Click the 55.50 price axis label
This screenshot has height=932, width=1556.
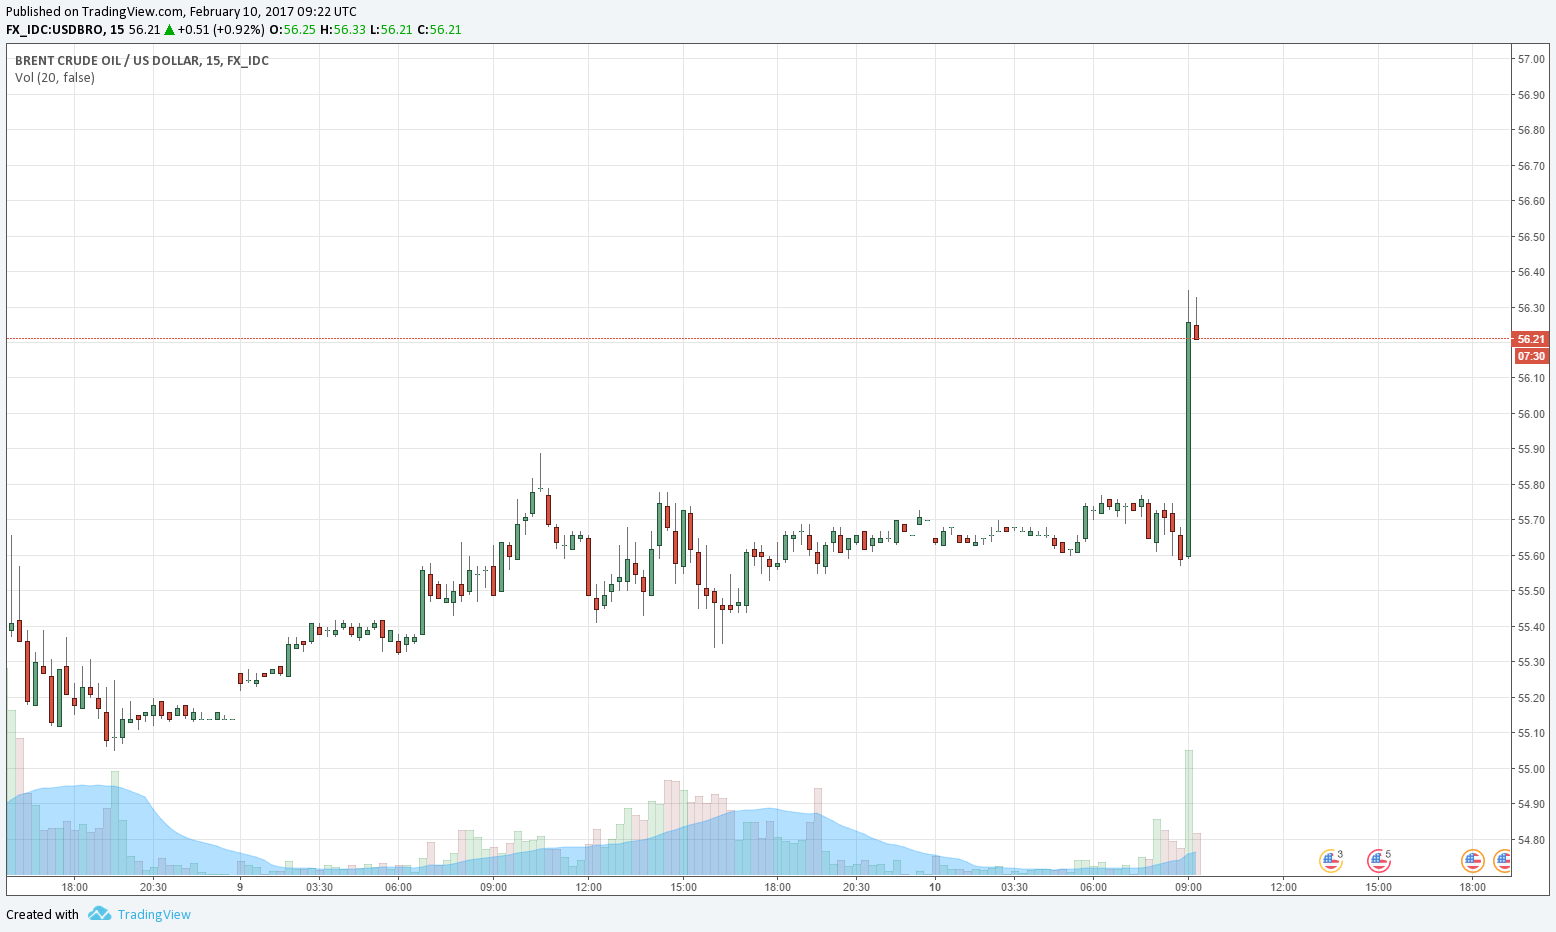(x=1531, y=591)
